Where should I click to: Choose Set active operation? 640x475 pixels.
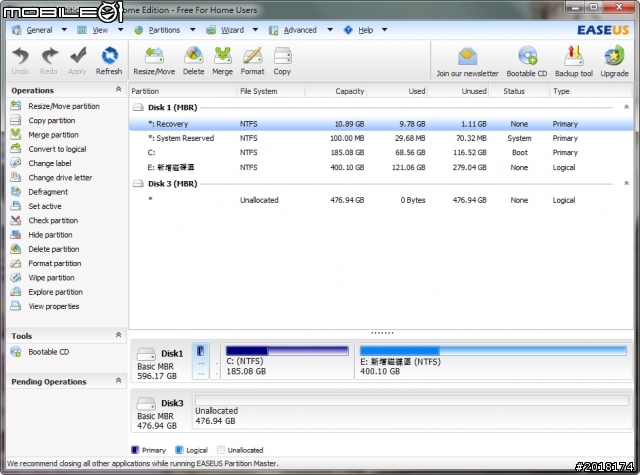pos(36,206)
